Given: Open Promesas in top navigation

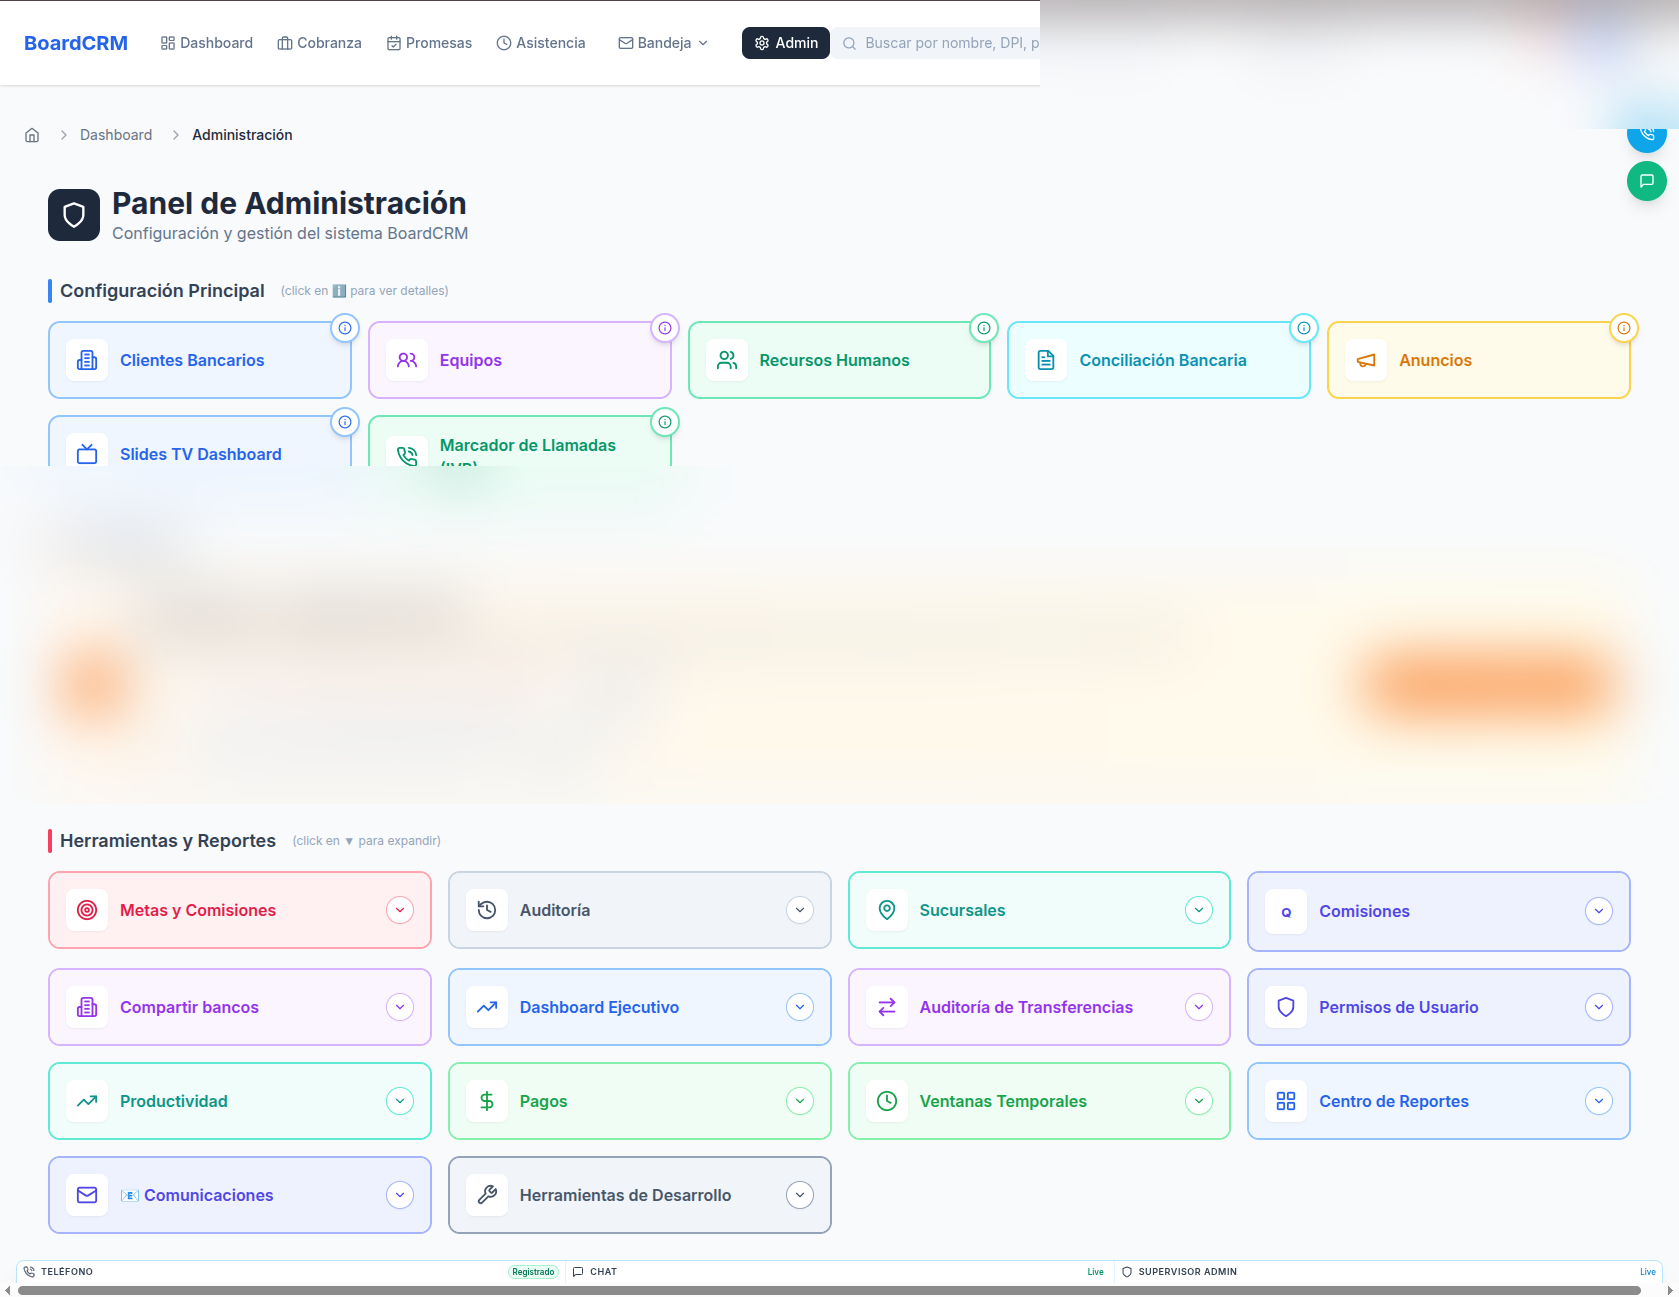Looking at the screenshot, I should coord(429,43).
